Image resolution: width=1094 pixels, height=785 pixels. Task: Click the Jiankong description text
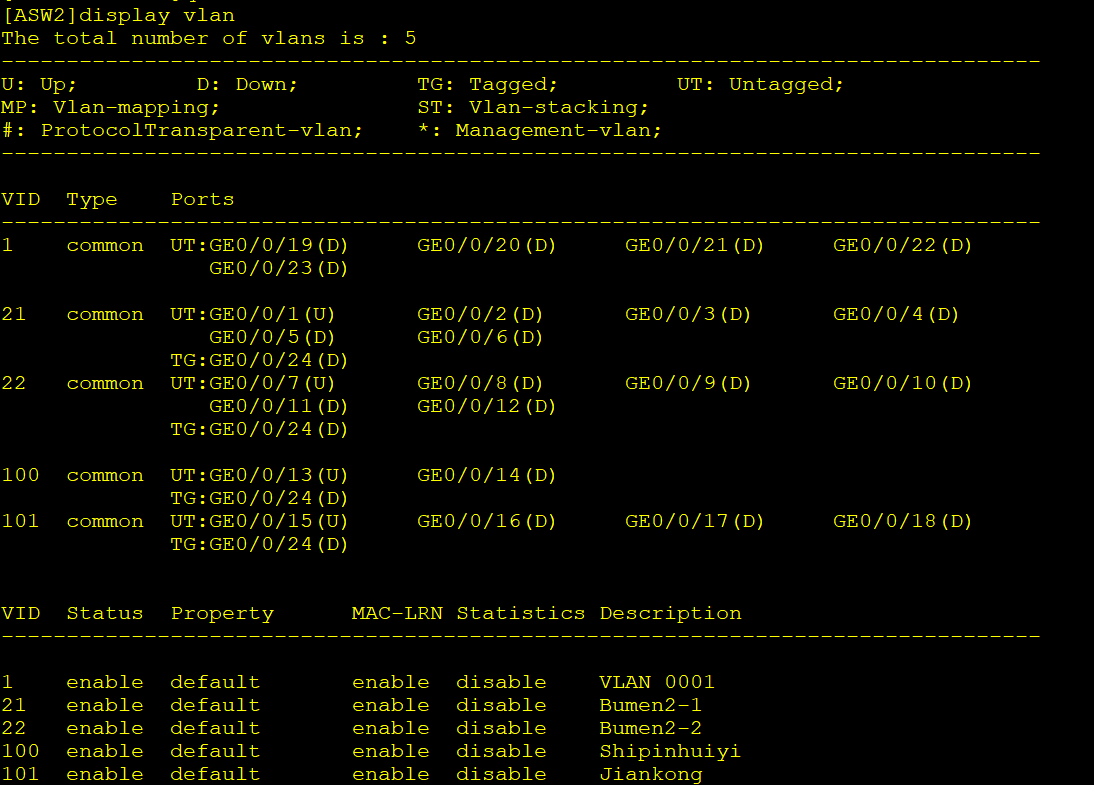(651, 775)
